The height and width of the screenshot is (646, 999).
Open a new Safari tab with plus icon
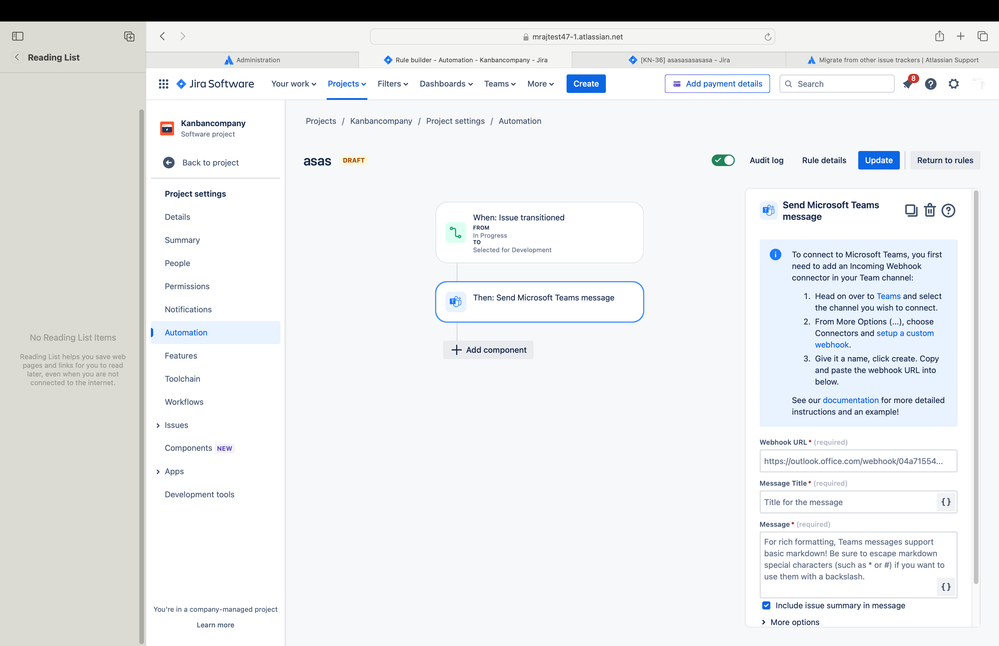[x=960, y=36]
